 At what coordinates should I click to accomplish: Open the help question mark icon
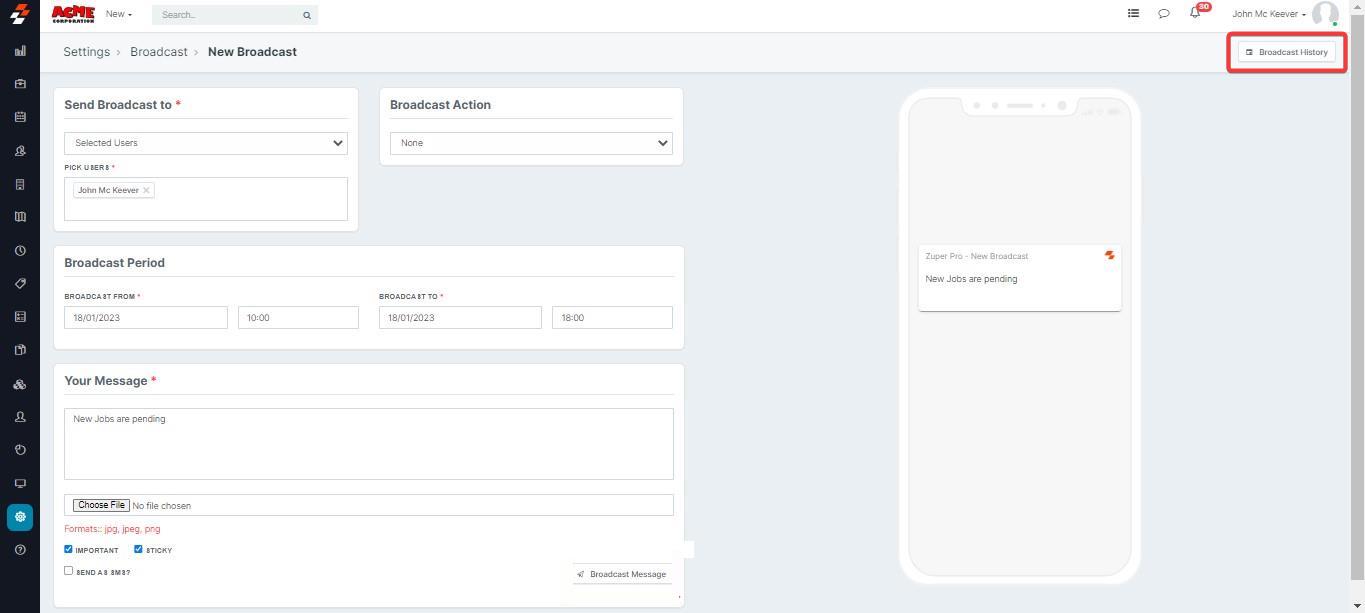click(x=20, y=550)
